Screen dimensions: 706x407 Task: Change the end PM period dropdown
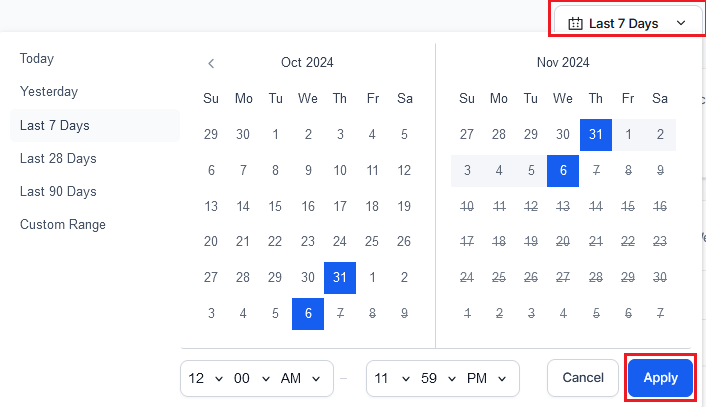(x=487, y=378)
